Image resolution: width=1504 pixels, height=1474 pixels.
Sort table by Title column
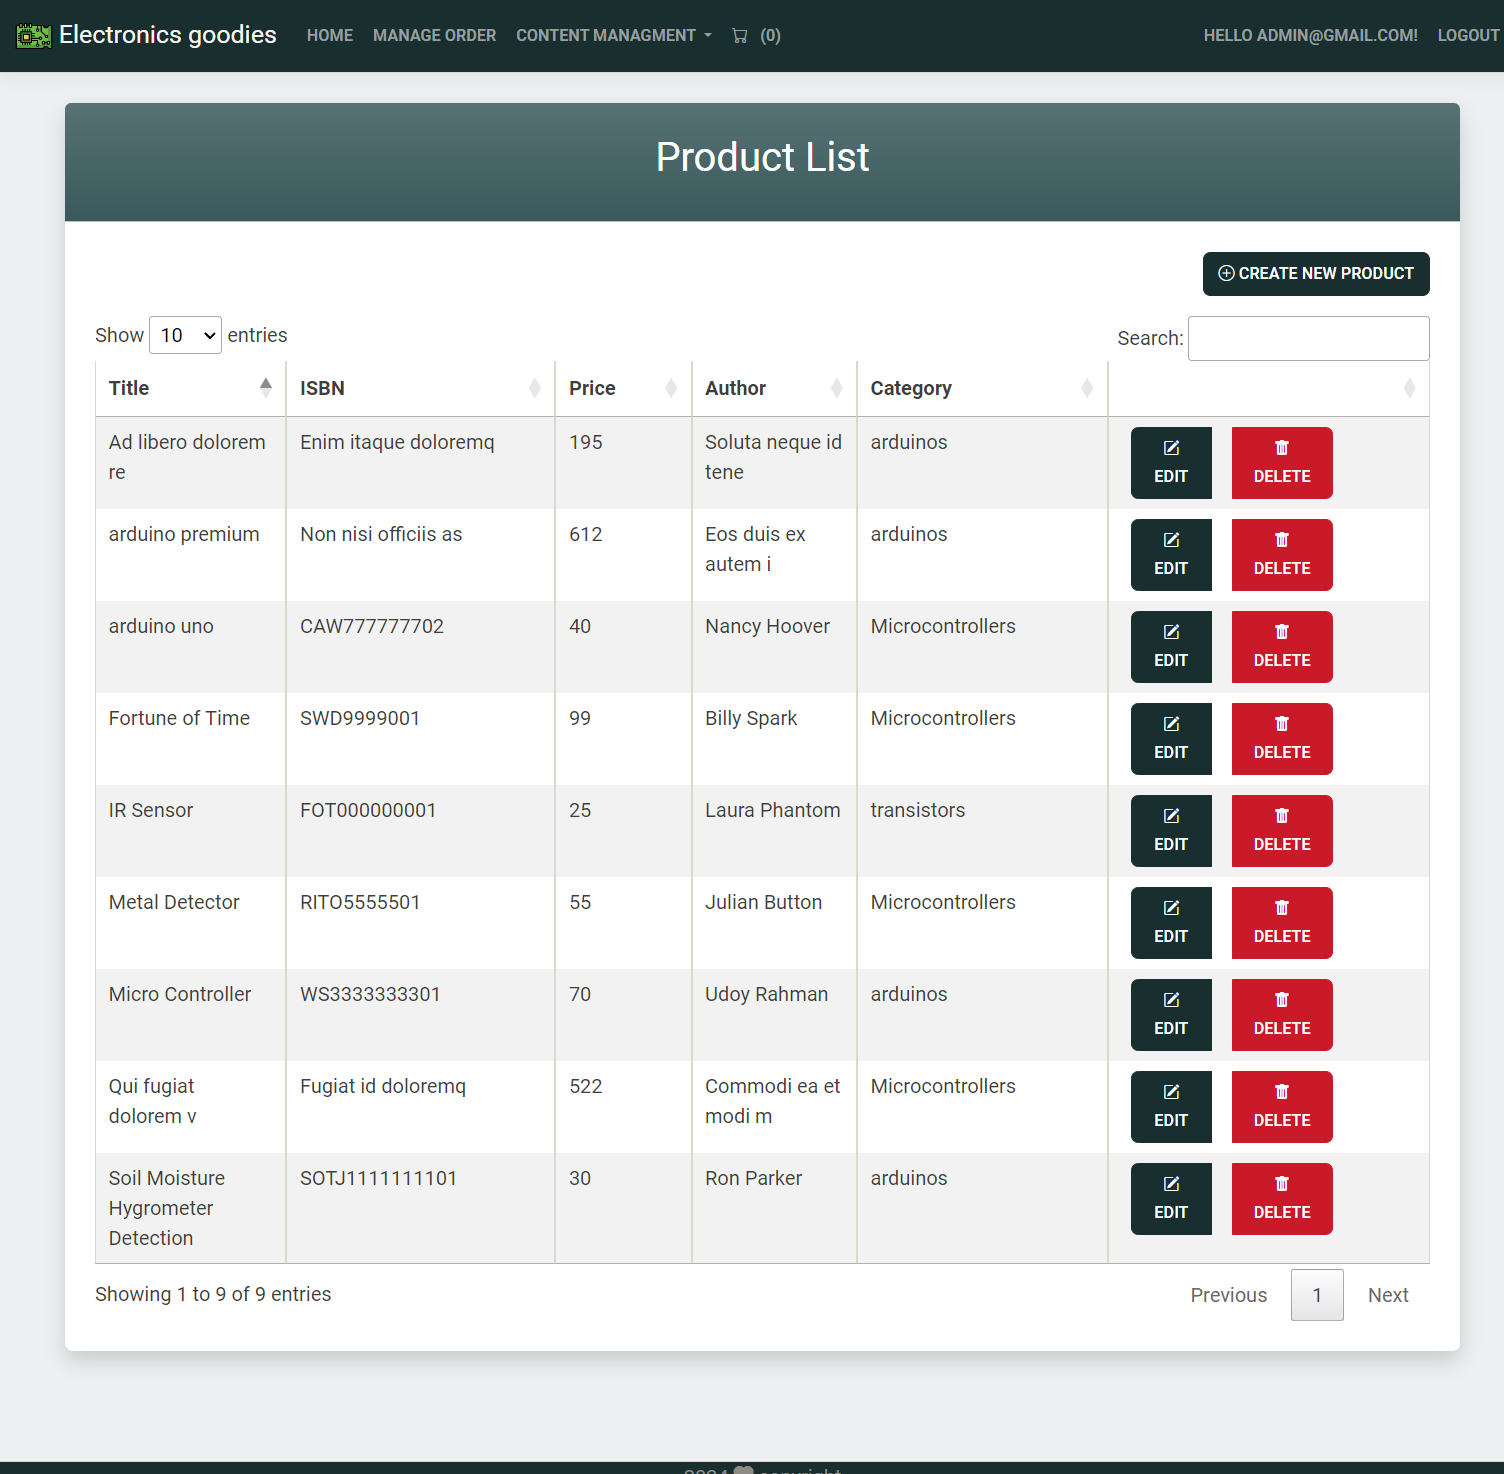click(x=190, y=388)
